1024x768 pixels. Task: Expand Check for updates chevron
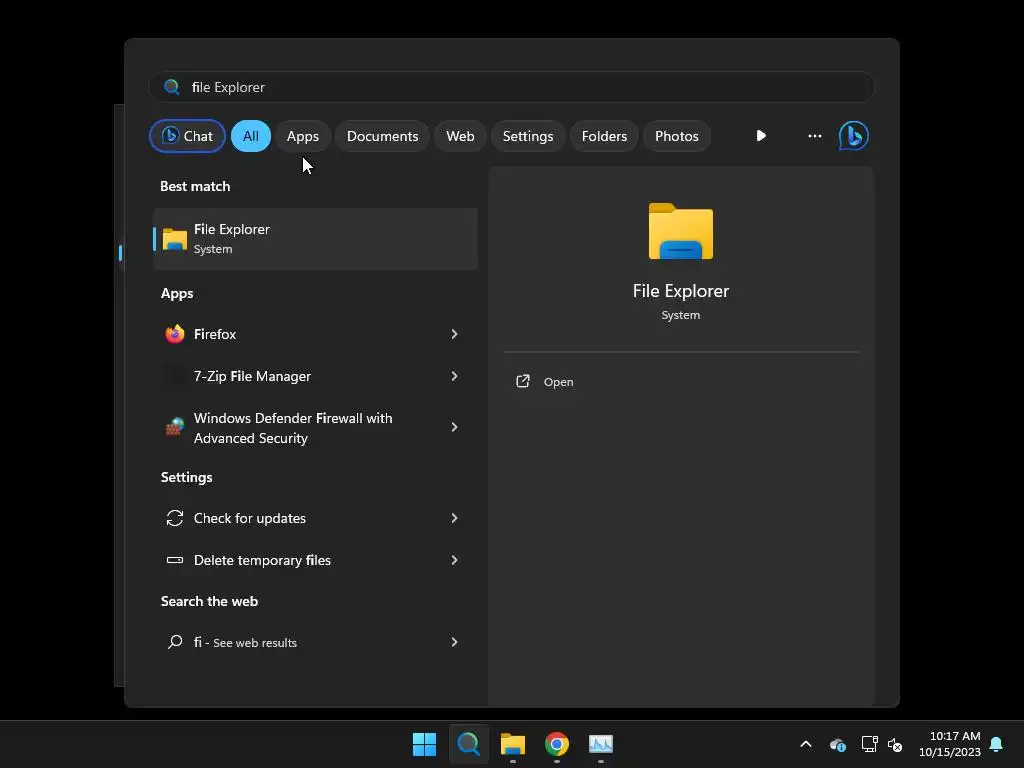point(455,518)
